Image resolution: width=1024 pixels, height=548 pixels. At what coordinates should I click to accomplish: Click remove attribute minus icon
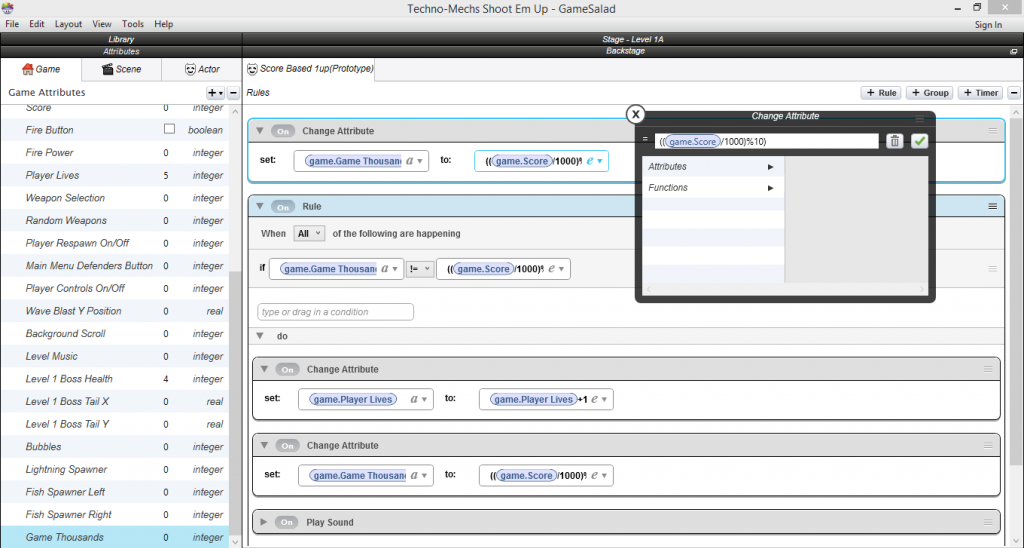(x=233, y=93)
